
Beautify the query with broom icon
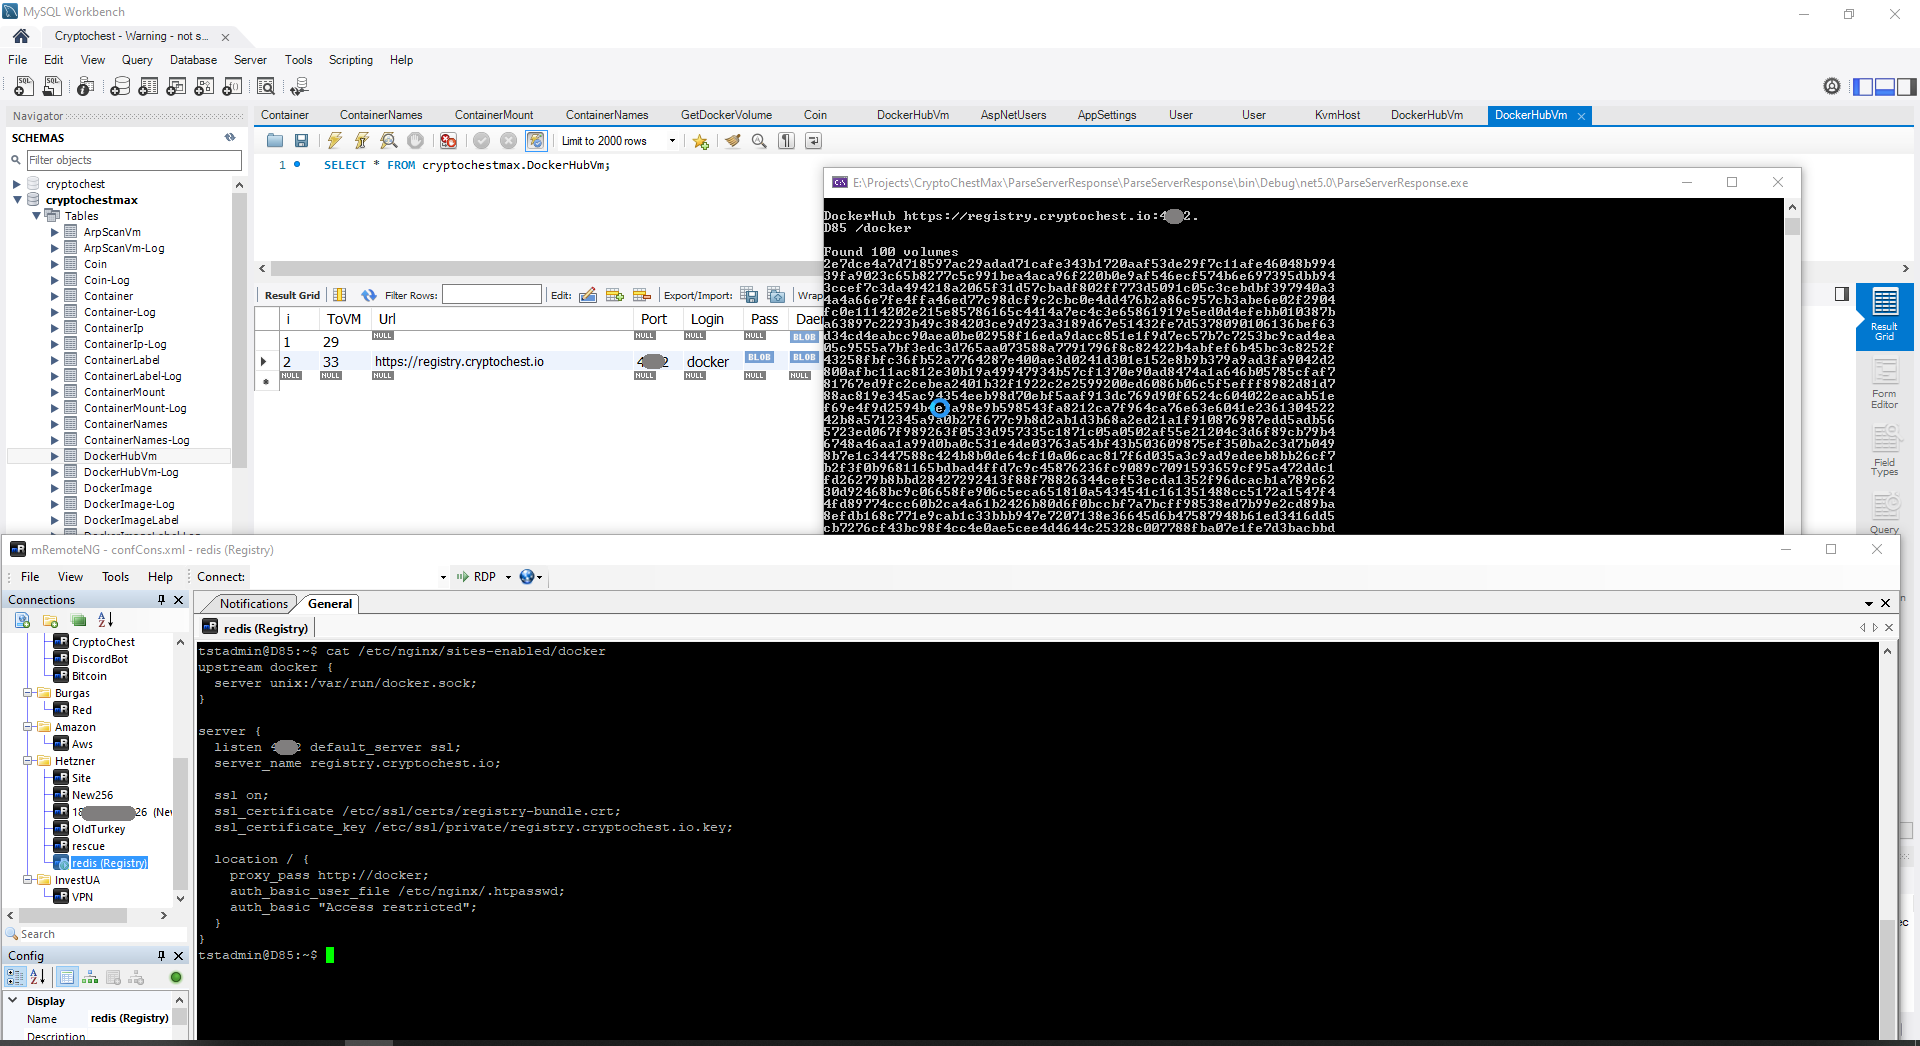[x=733, y=141]
